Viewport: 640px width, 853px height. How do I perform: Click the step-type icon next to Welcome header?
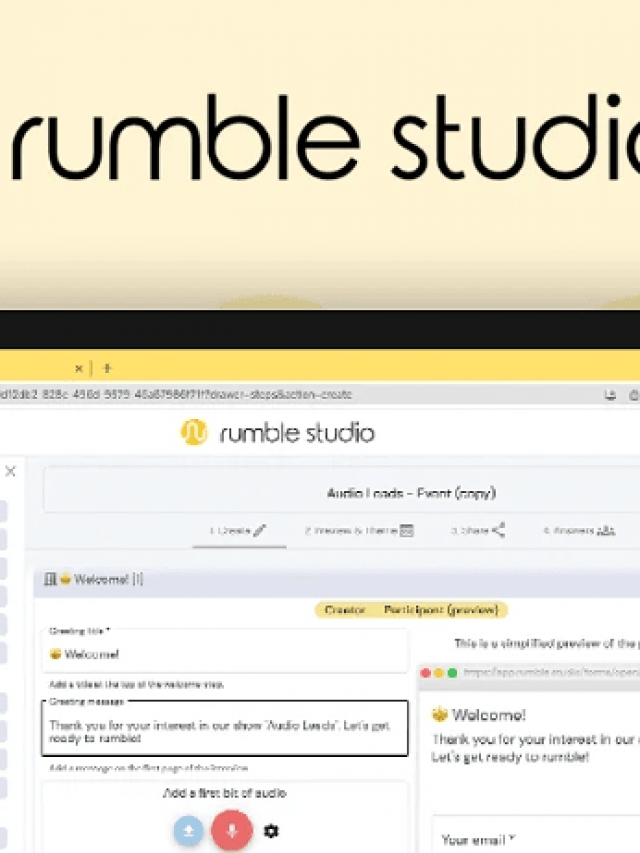coord(51,579)
